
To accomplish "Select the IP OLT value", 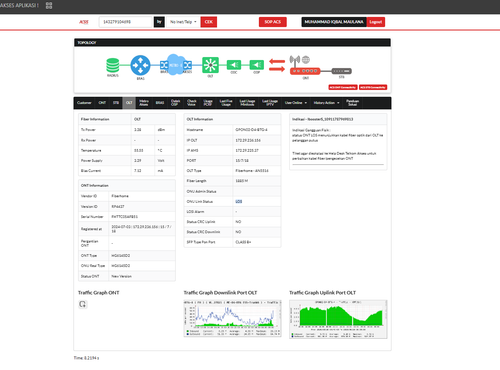I will [248, 140].
